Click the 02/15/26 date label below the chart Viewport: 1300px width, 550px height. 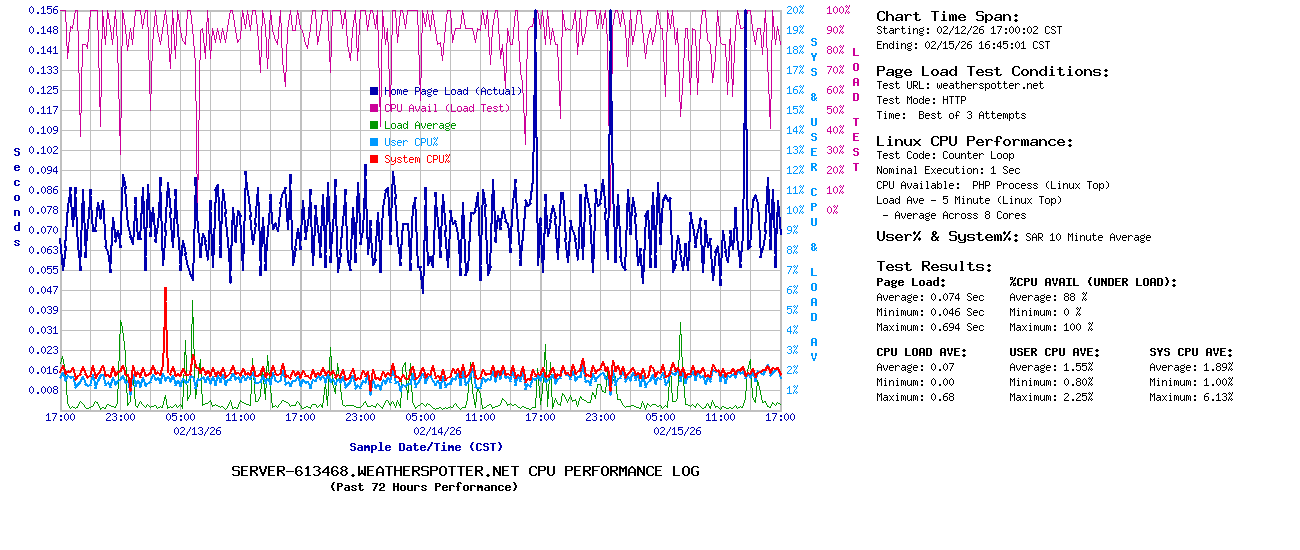[677, 431]
